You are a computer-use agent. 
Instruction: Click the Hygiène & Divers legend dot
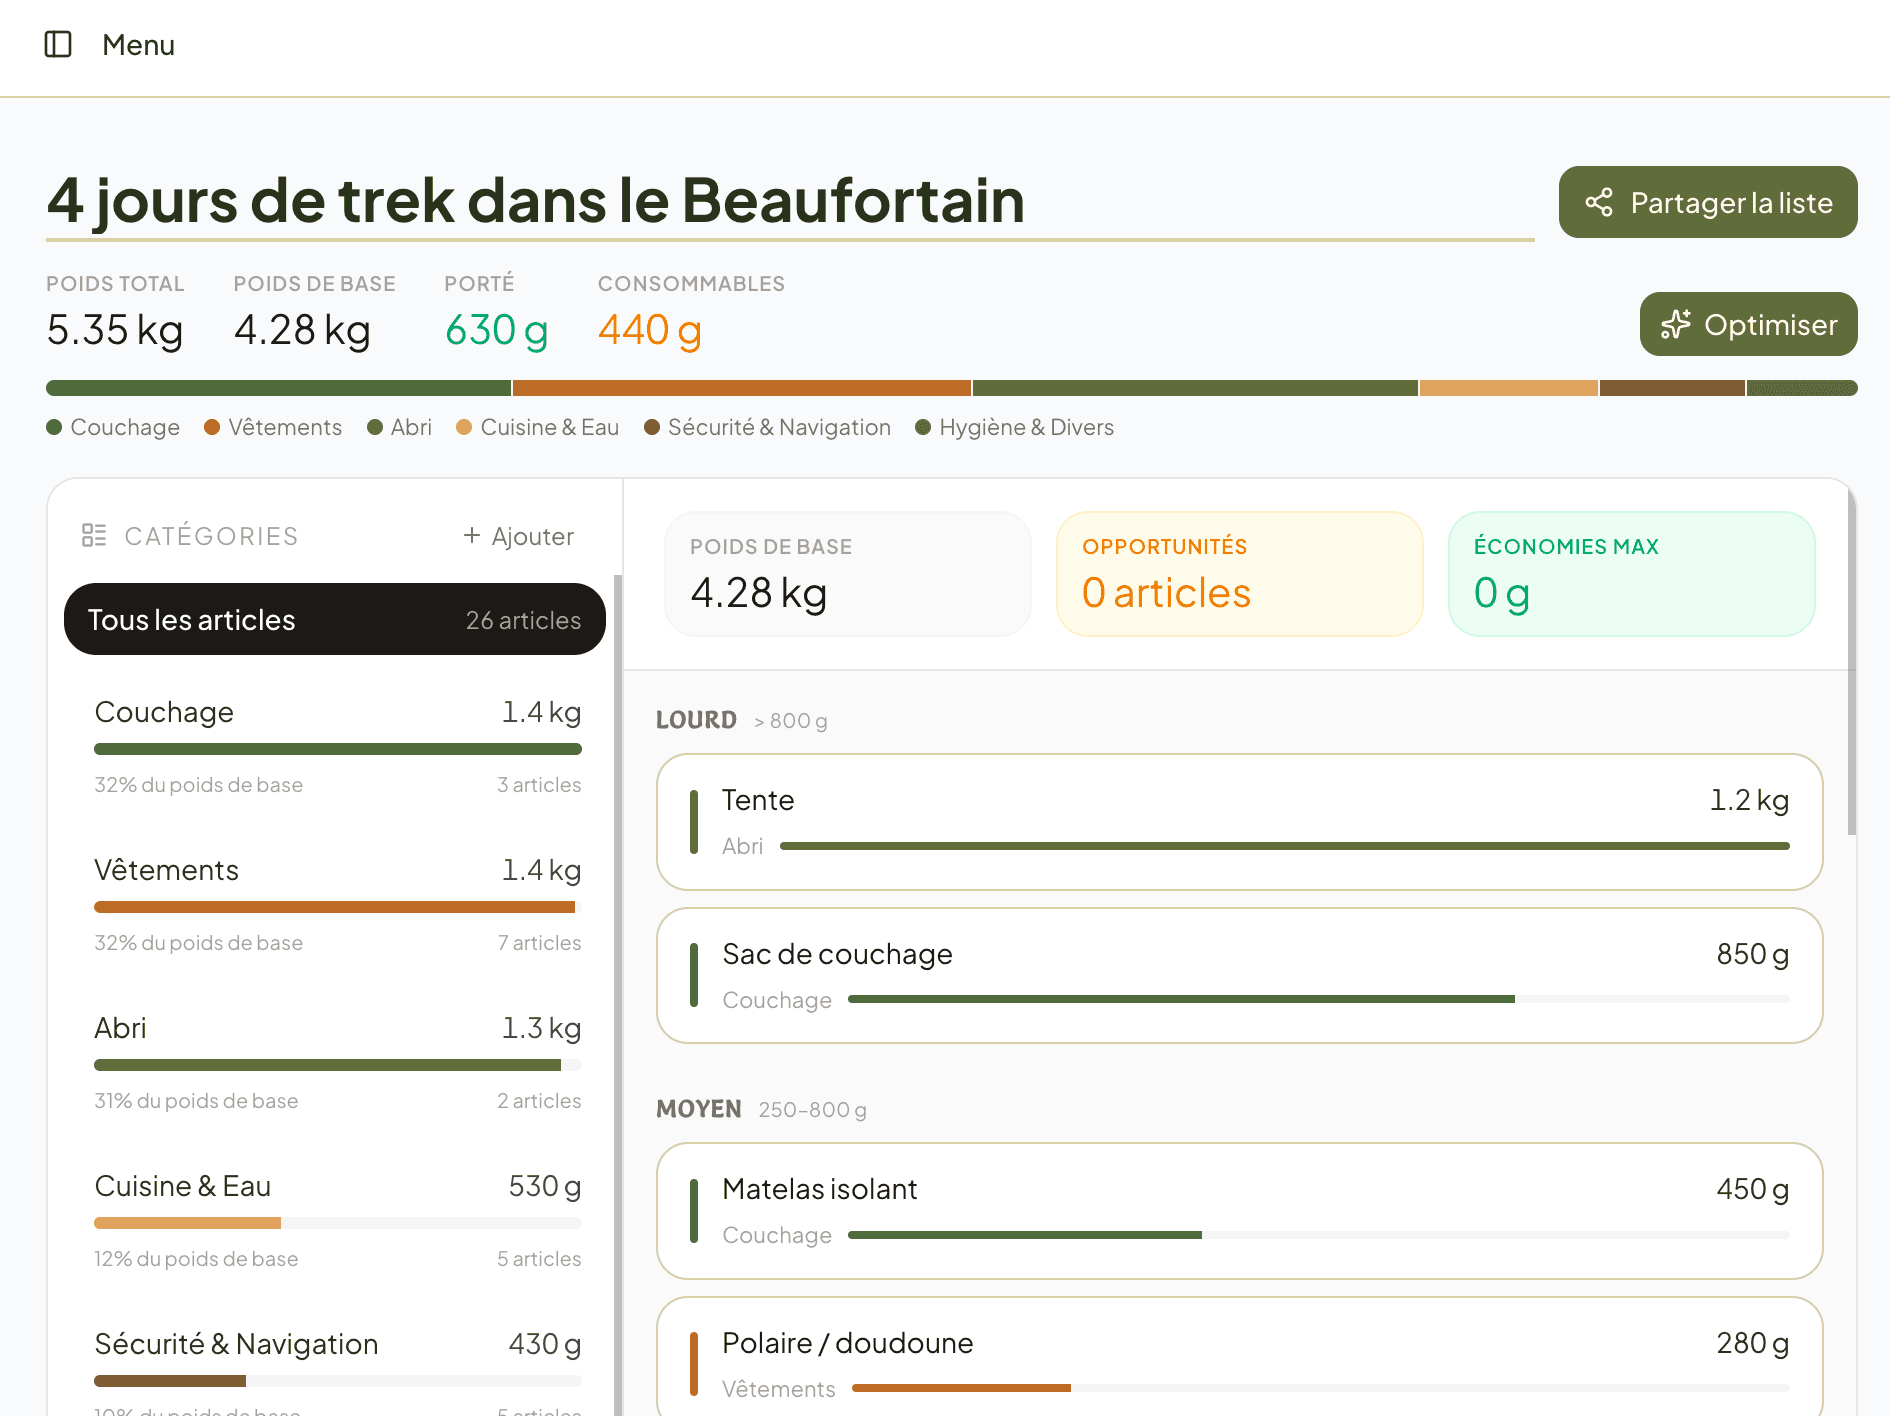[923, 427]
